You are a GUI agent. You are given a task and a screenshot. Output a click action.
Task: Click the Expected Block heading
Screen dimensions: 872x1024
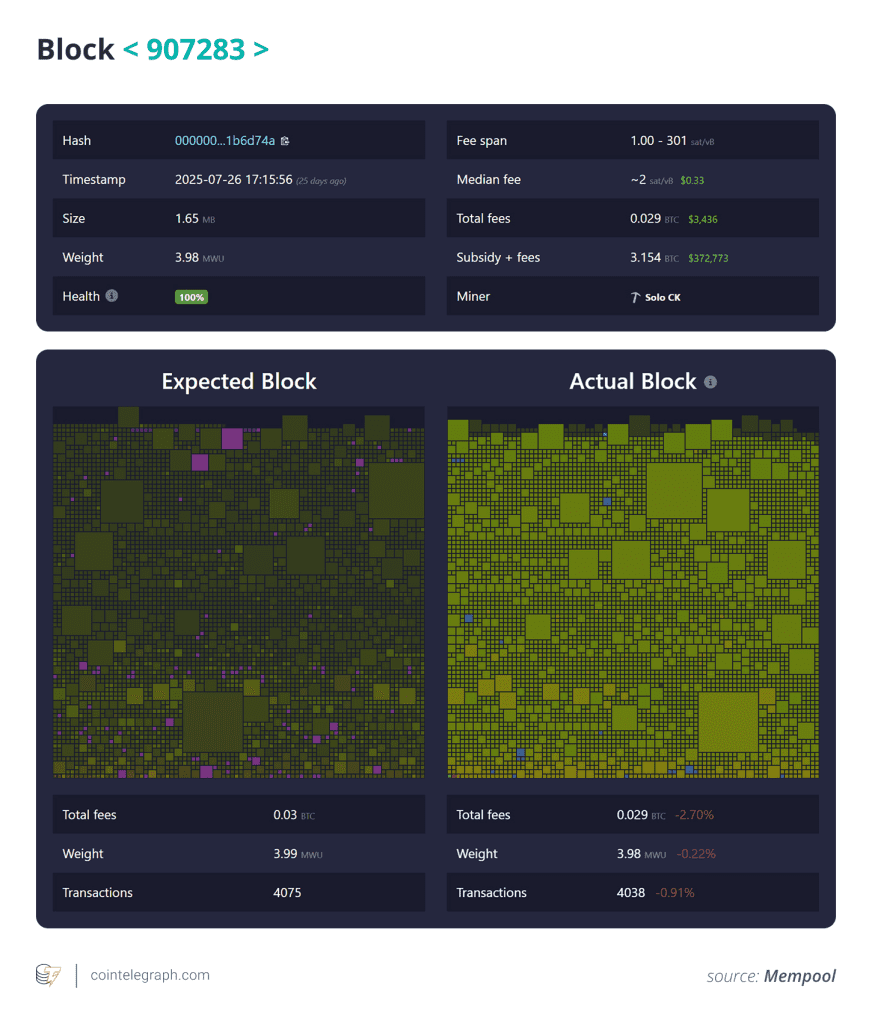[x=239, y=381]
